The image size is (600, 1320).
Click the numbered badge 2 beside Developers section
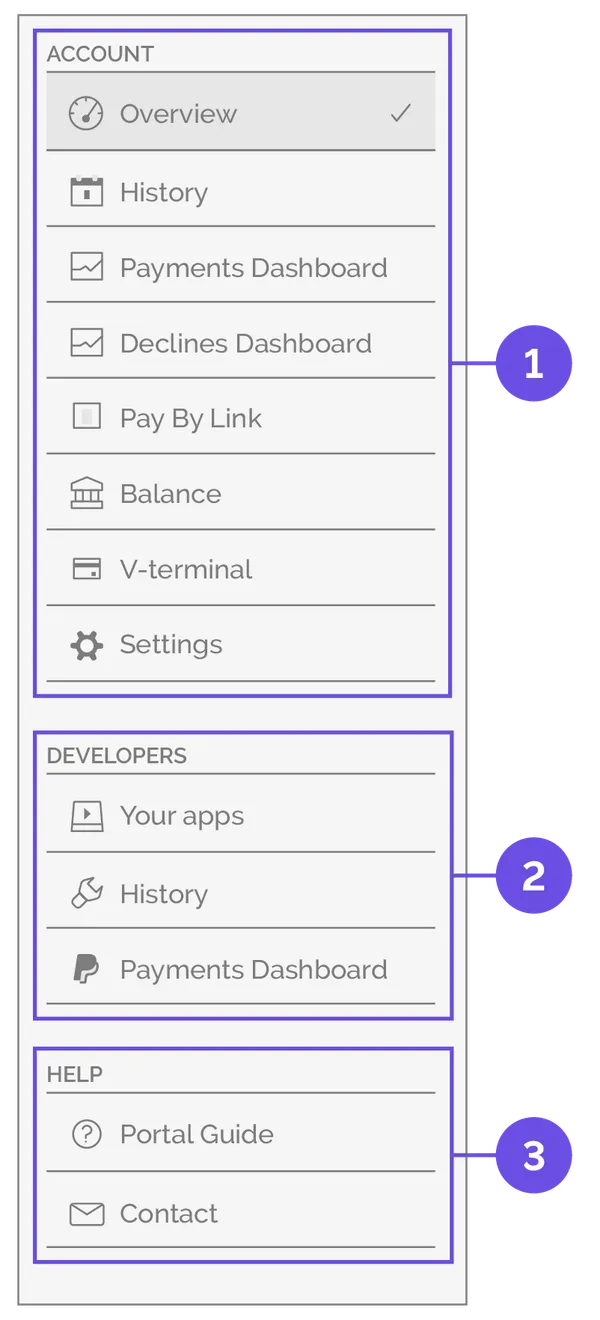[532, 874]
